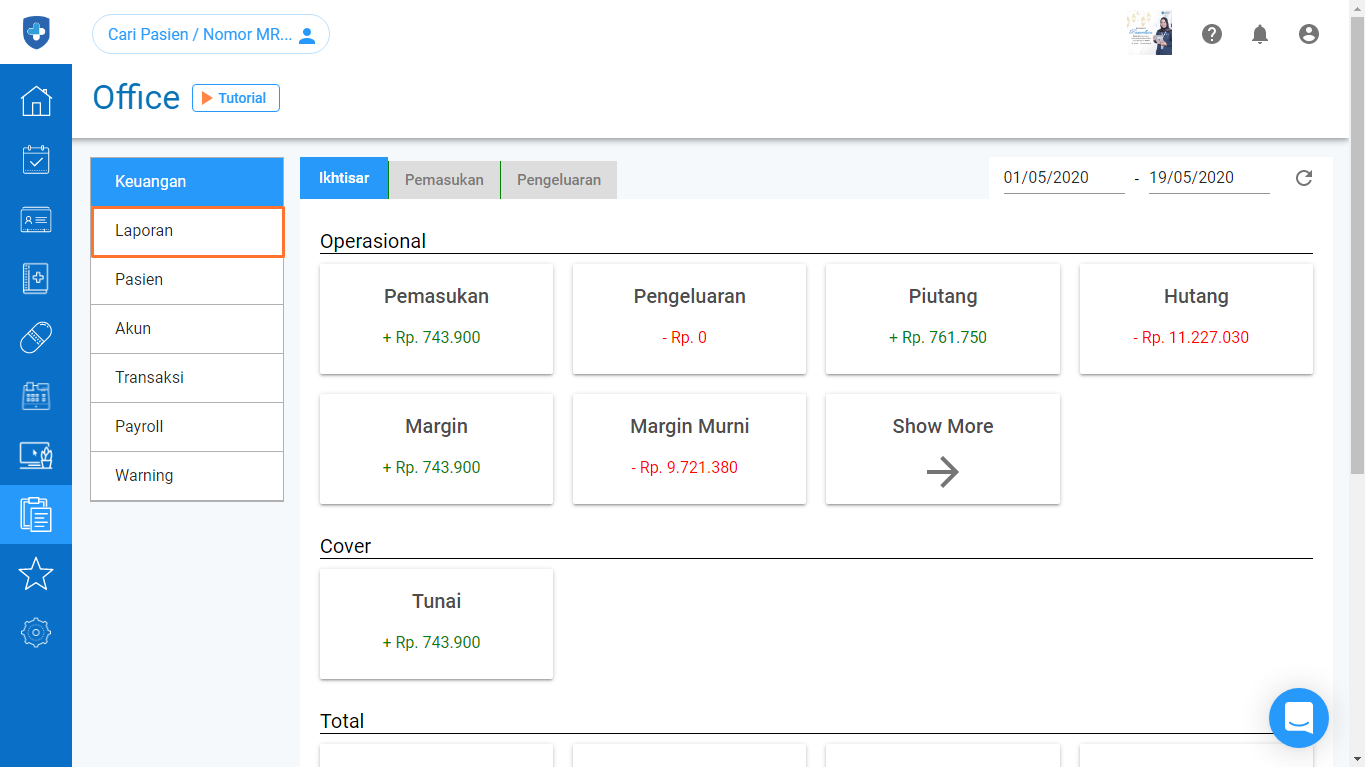Click the refresh date range icon

[1304, 178]
